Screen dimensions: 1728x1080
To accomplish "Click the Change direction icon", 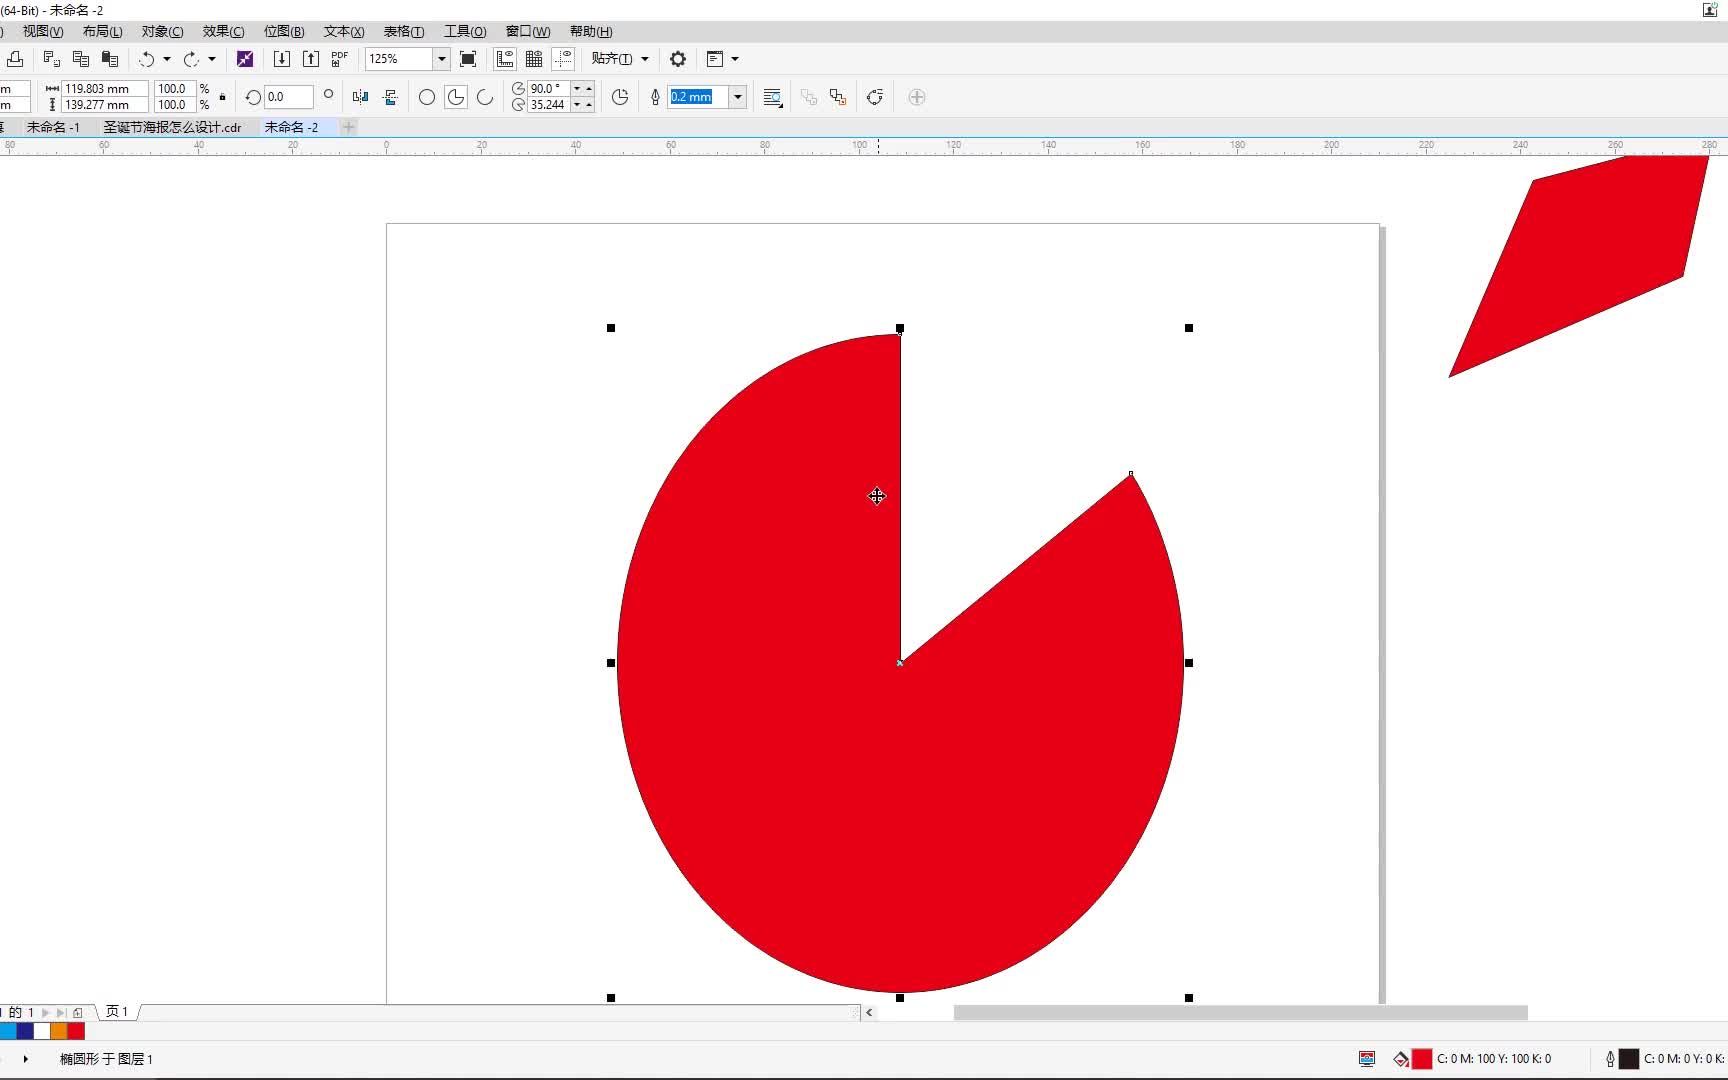I will 620,97.
